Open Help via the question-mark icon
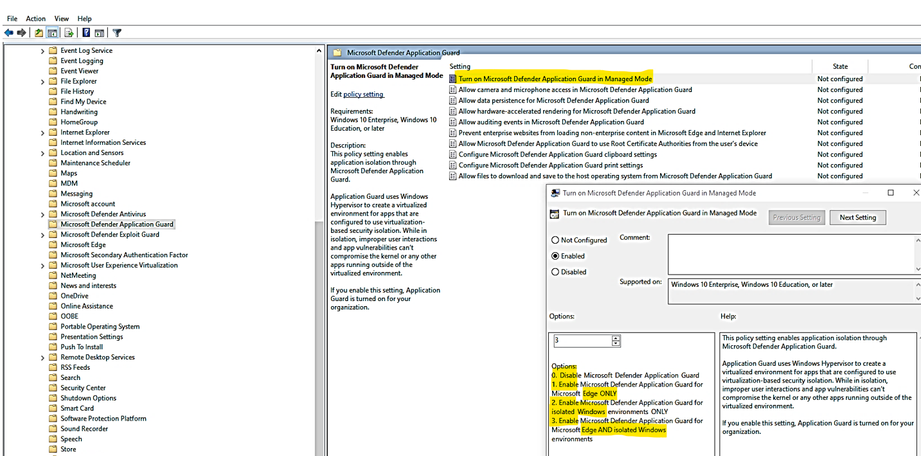Viewport: 921px width, 456px height. click(86, 33)
